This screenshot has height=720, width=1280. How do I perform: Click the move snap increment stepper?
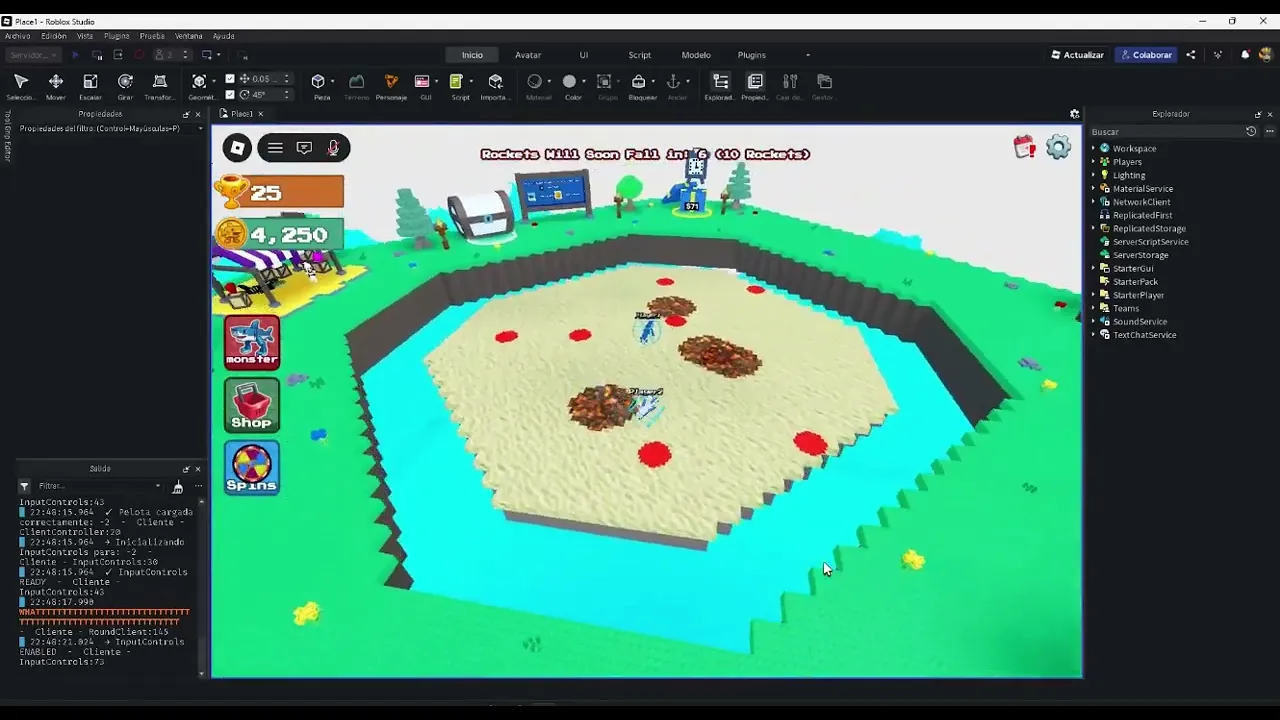point(286,79)
